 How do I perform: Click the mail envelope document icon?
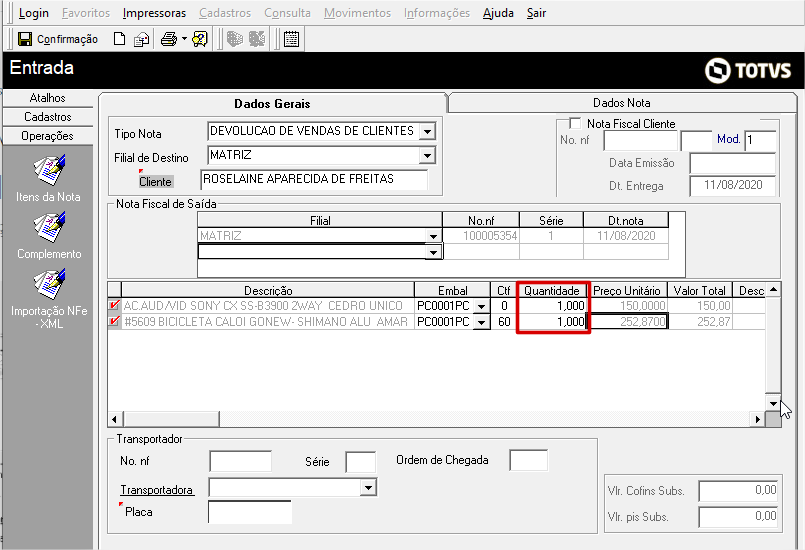141,40
